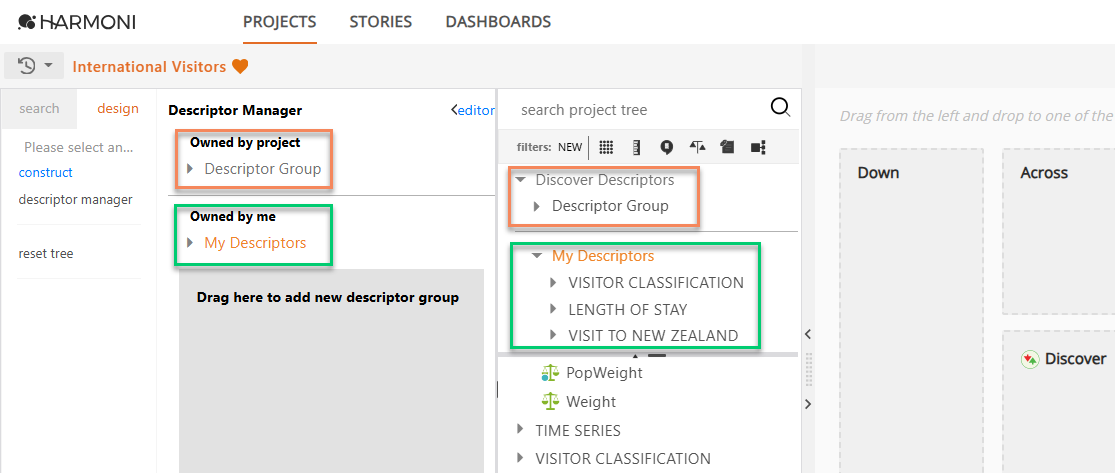Image resolution: width=1115 pixels, height=473 pixels.
Task: Click the vertical splitter grip handle
Action: pos(808,368)
